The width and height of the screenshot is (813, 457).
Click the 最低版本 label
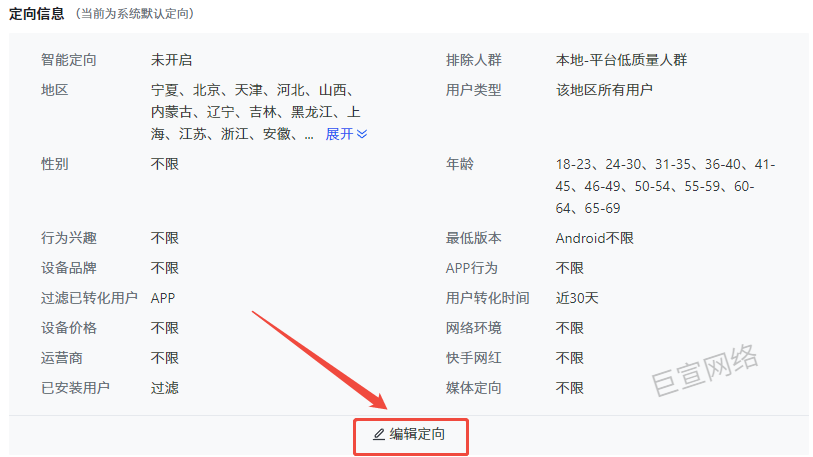pyautogui.click(x=473, y=238)
